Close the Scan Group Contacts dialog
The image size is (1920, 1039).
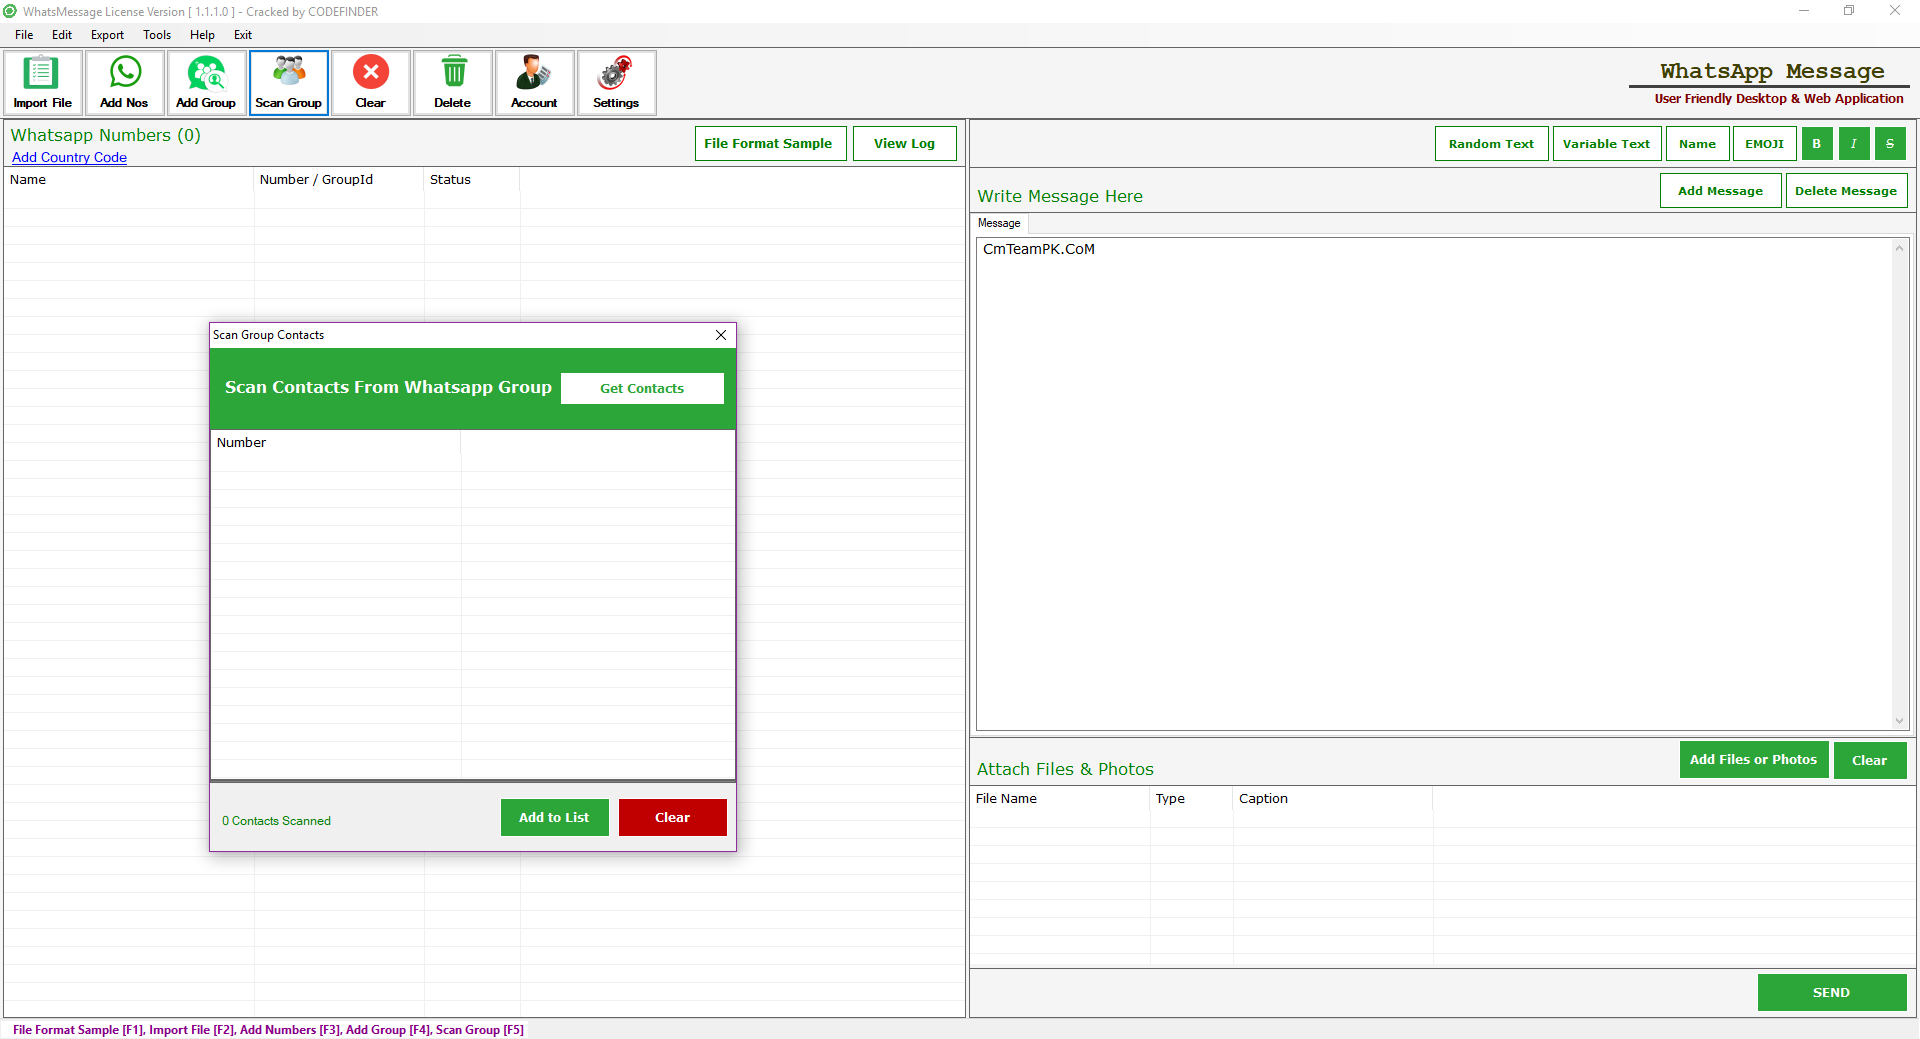coord(721,335)
